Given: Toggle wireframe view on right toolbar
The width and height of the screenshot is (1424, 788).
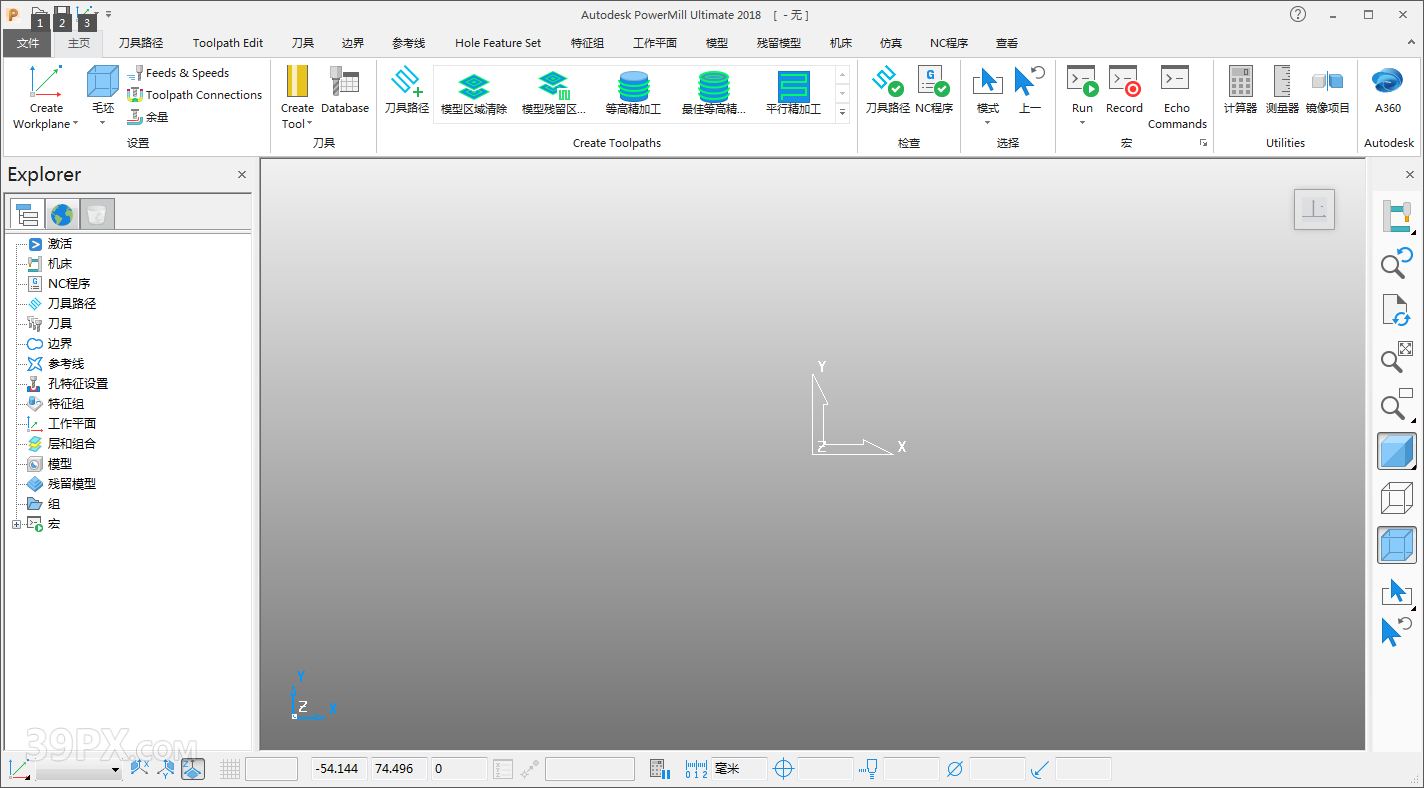Looking at the screenshot, I should [1396, 498].
